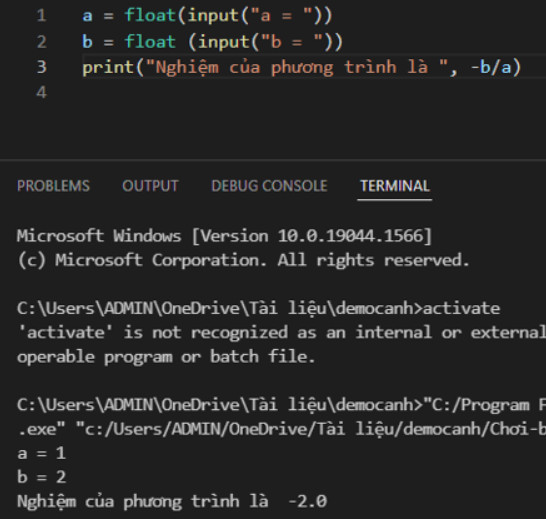The image size is (546, 519).
Task: Open the OUTPUT panel tab
Action: click(x=150, y=186)
